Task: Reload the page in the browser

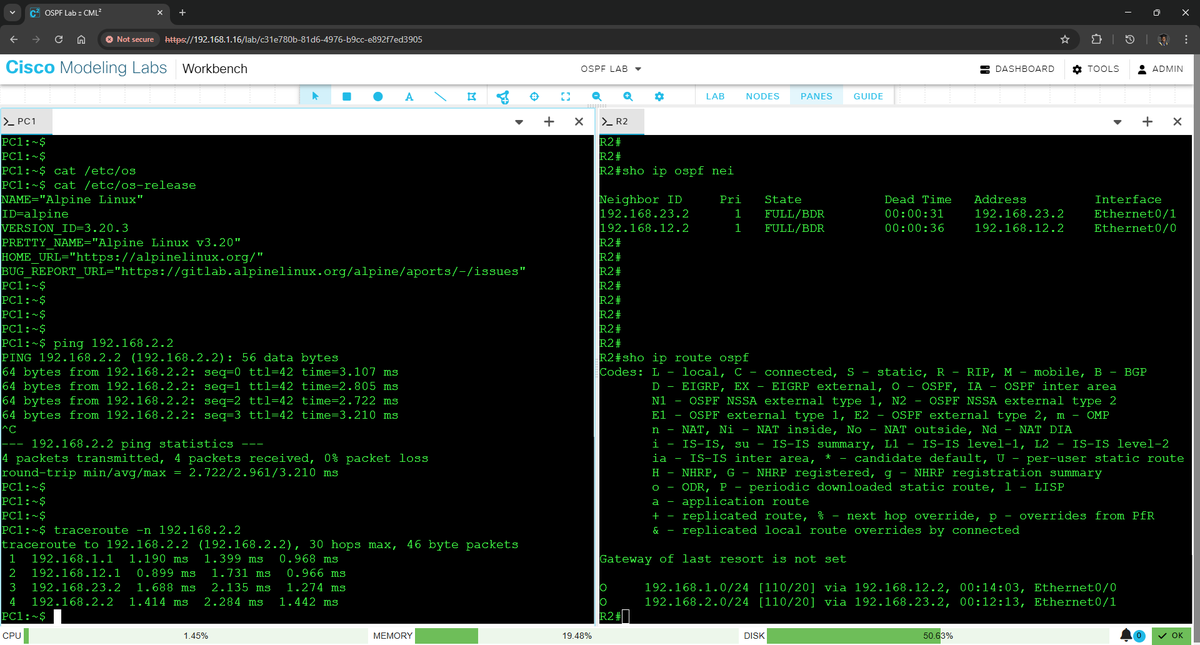Action: coord(59,39)
